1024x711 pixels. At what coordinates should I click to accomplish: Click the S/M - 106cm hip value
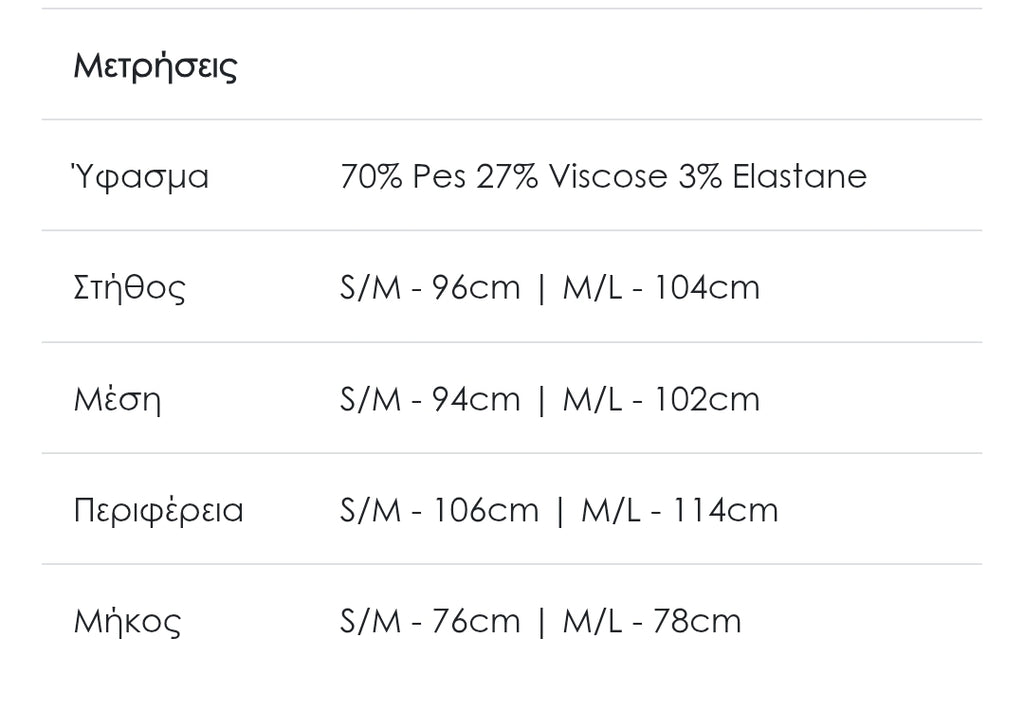point(439,510)
